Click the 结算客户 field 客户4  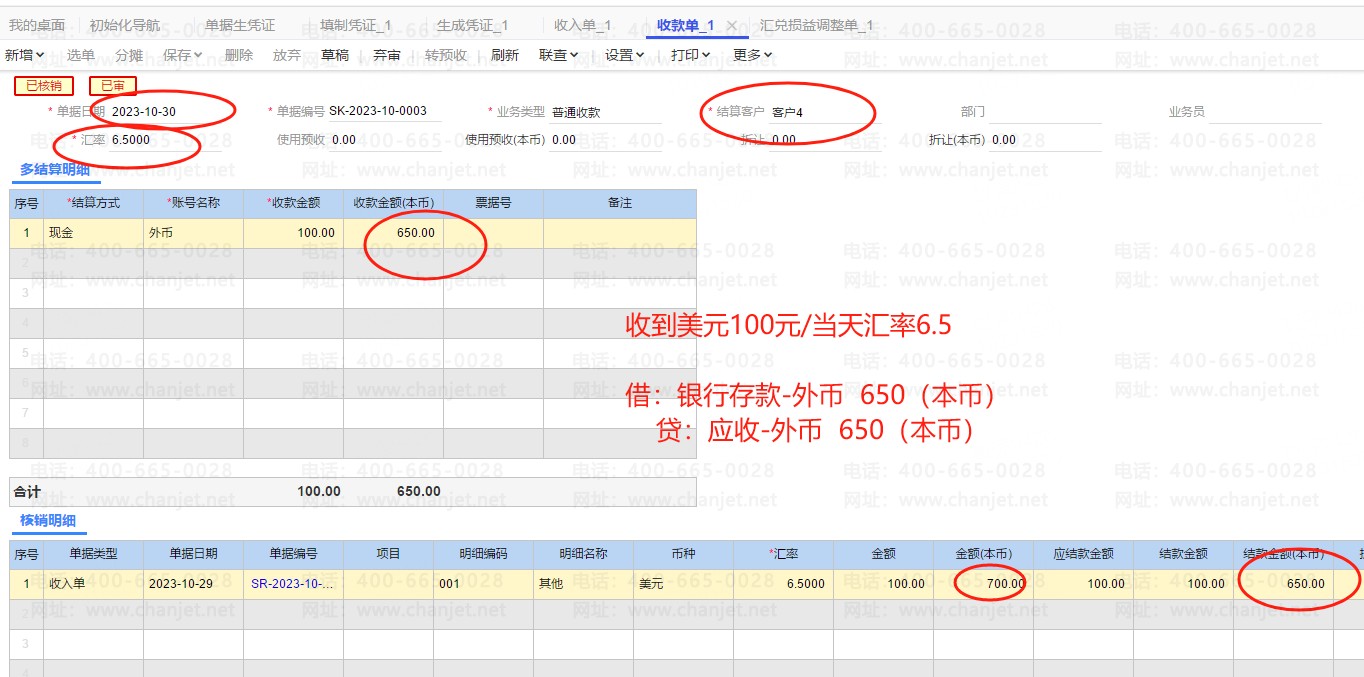tap(825, 112)
